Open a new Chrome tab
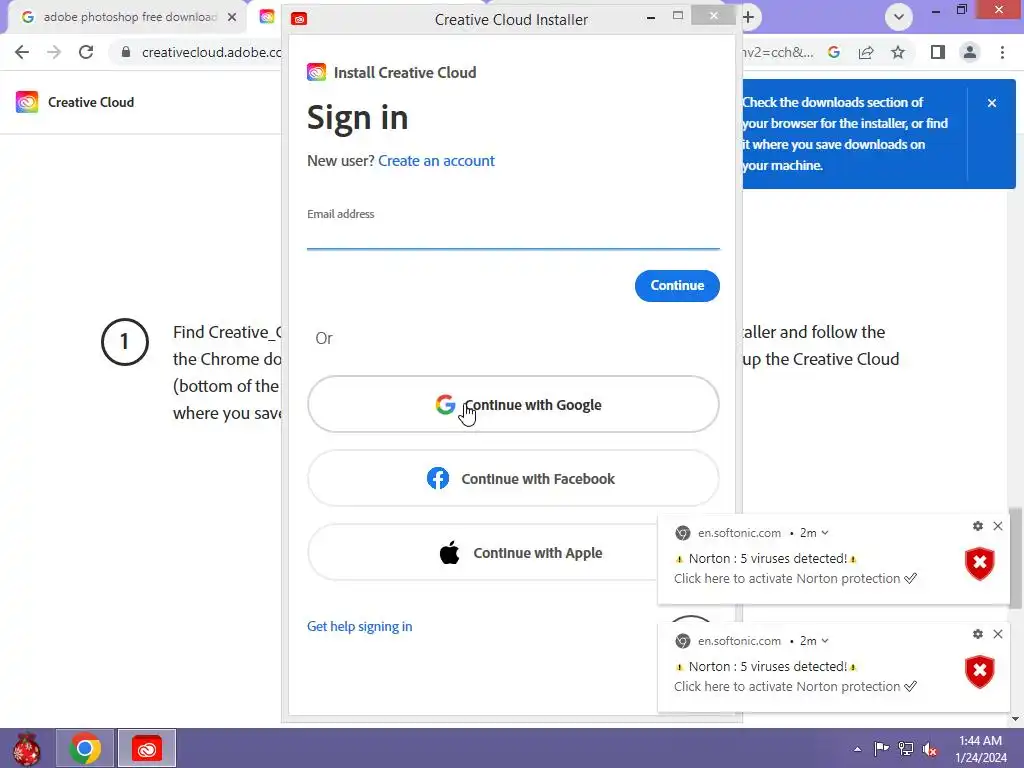Viewport: 1024px width, 768px height. pos(748,17)
